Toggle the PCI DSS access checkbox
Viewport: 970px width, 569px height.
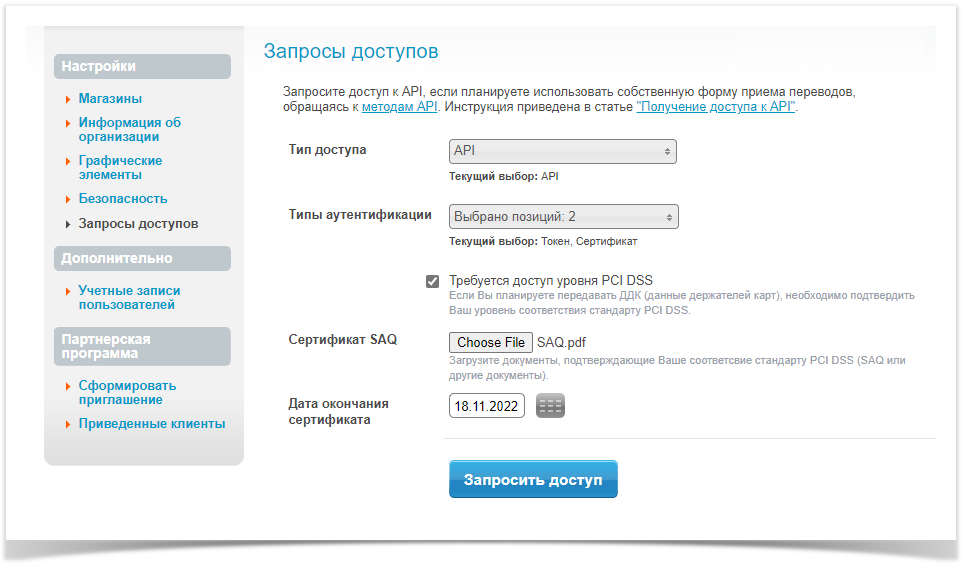pyautogui.click(x=432, y=282)
